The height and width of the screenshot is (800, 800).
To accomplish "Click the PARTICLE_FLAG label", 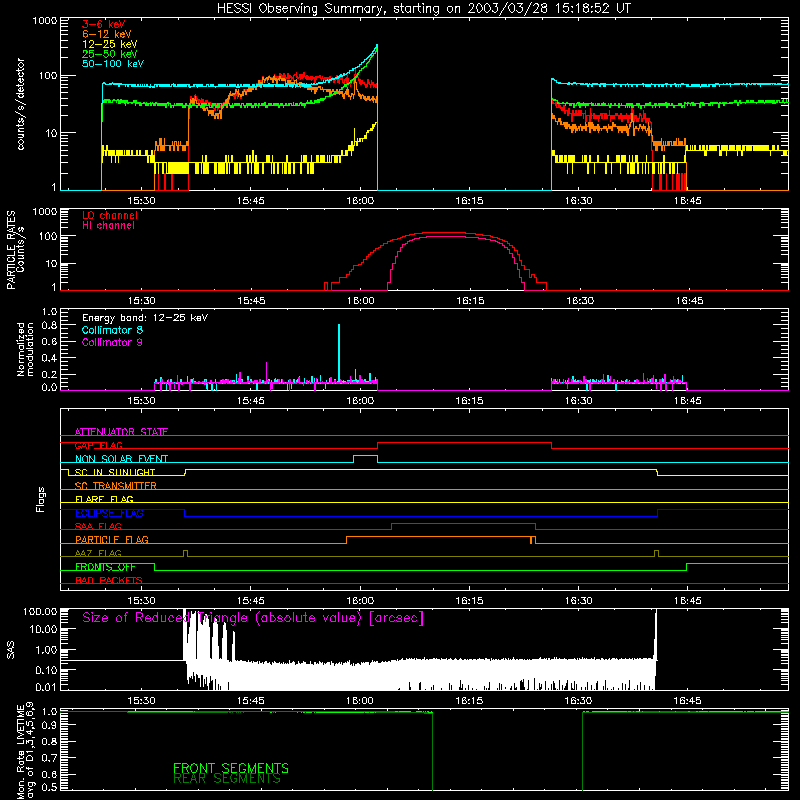I will 112,539.
